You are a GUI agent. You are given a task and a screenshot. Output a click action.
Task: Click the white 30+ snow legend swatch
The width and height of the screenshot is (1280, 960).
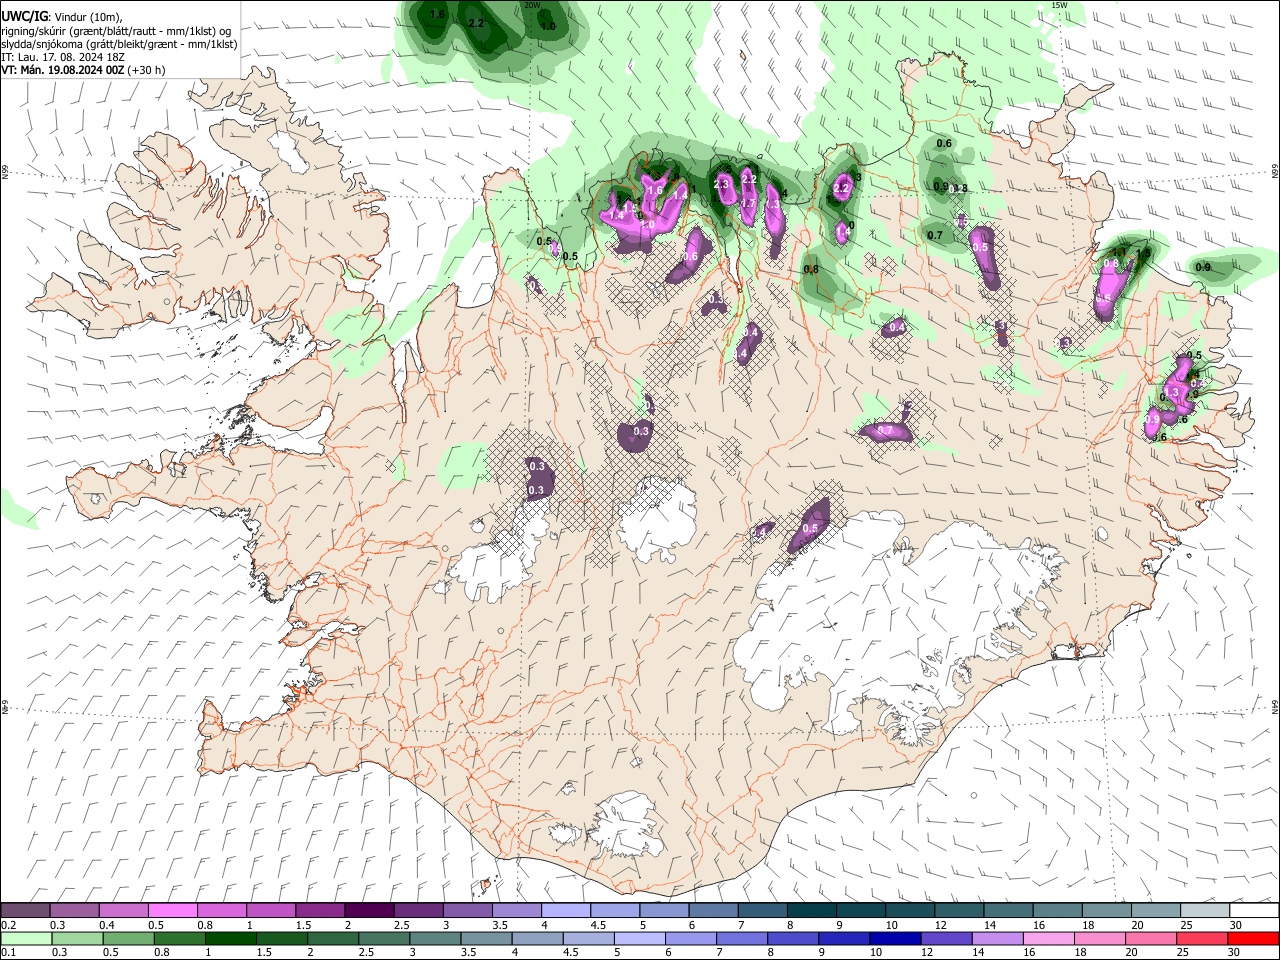pyautogui.click(x=1255, y=911)
